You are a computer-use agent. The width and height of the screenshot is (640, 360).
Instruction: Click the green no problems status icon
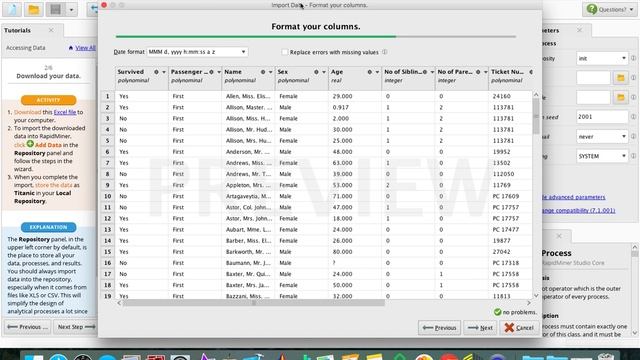[x=497, y=312]
